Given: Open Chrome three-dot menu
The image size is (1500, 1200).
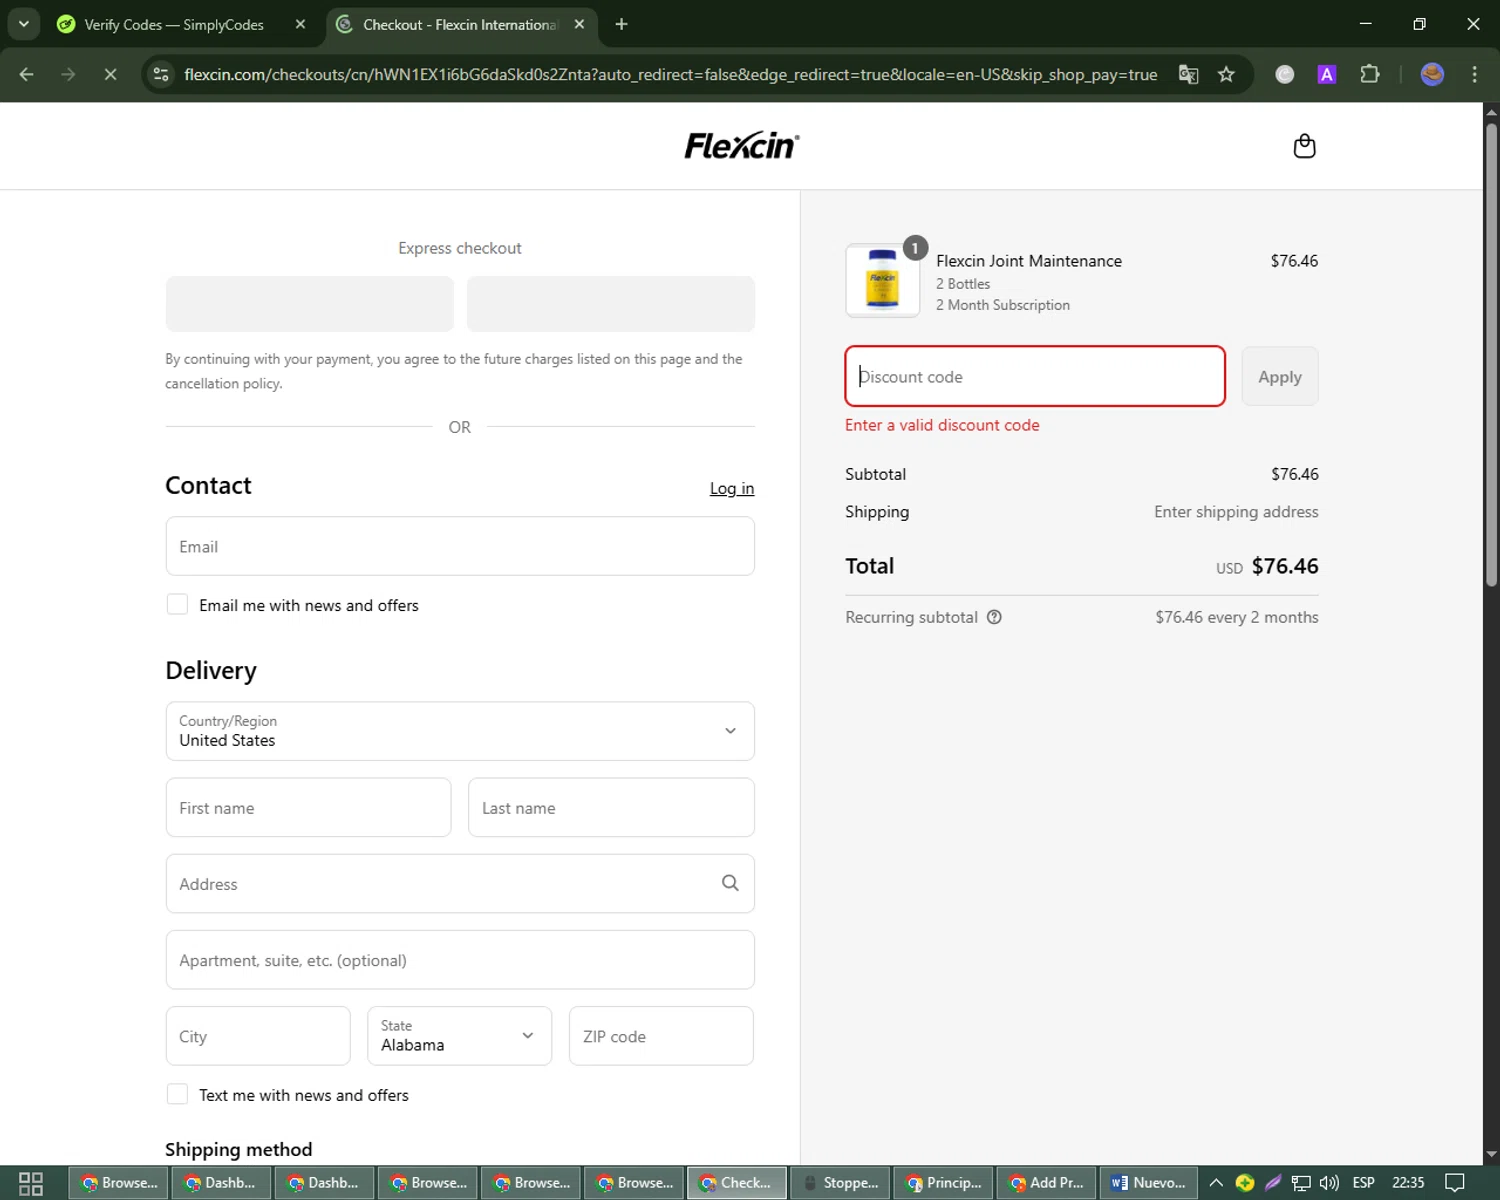Looking at the screenshot, I should click(1474, 74).
